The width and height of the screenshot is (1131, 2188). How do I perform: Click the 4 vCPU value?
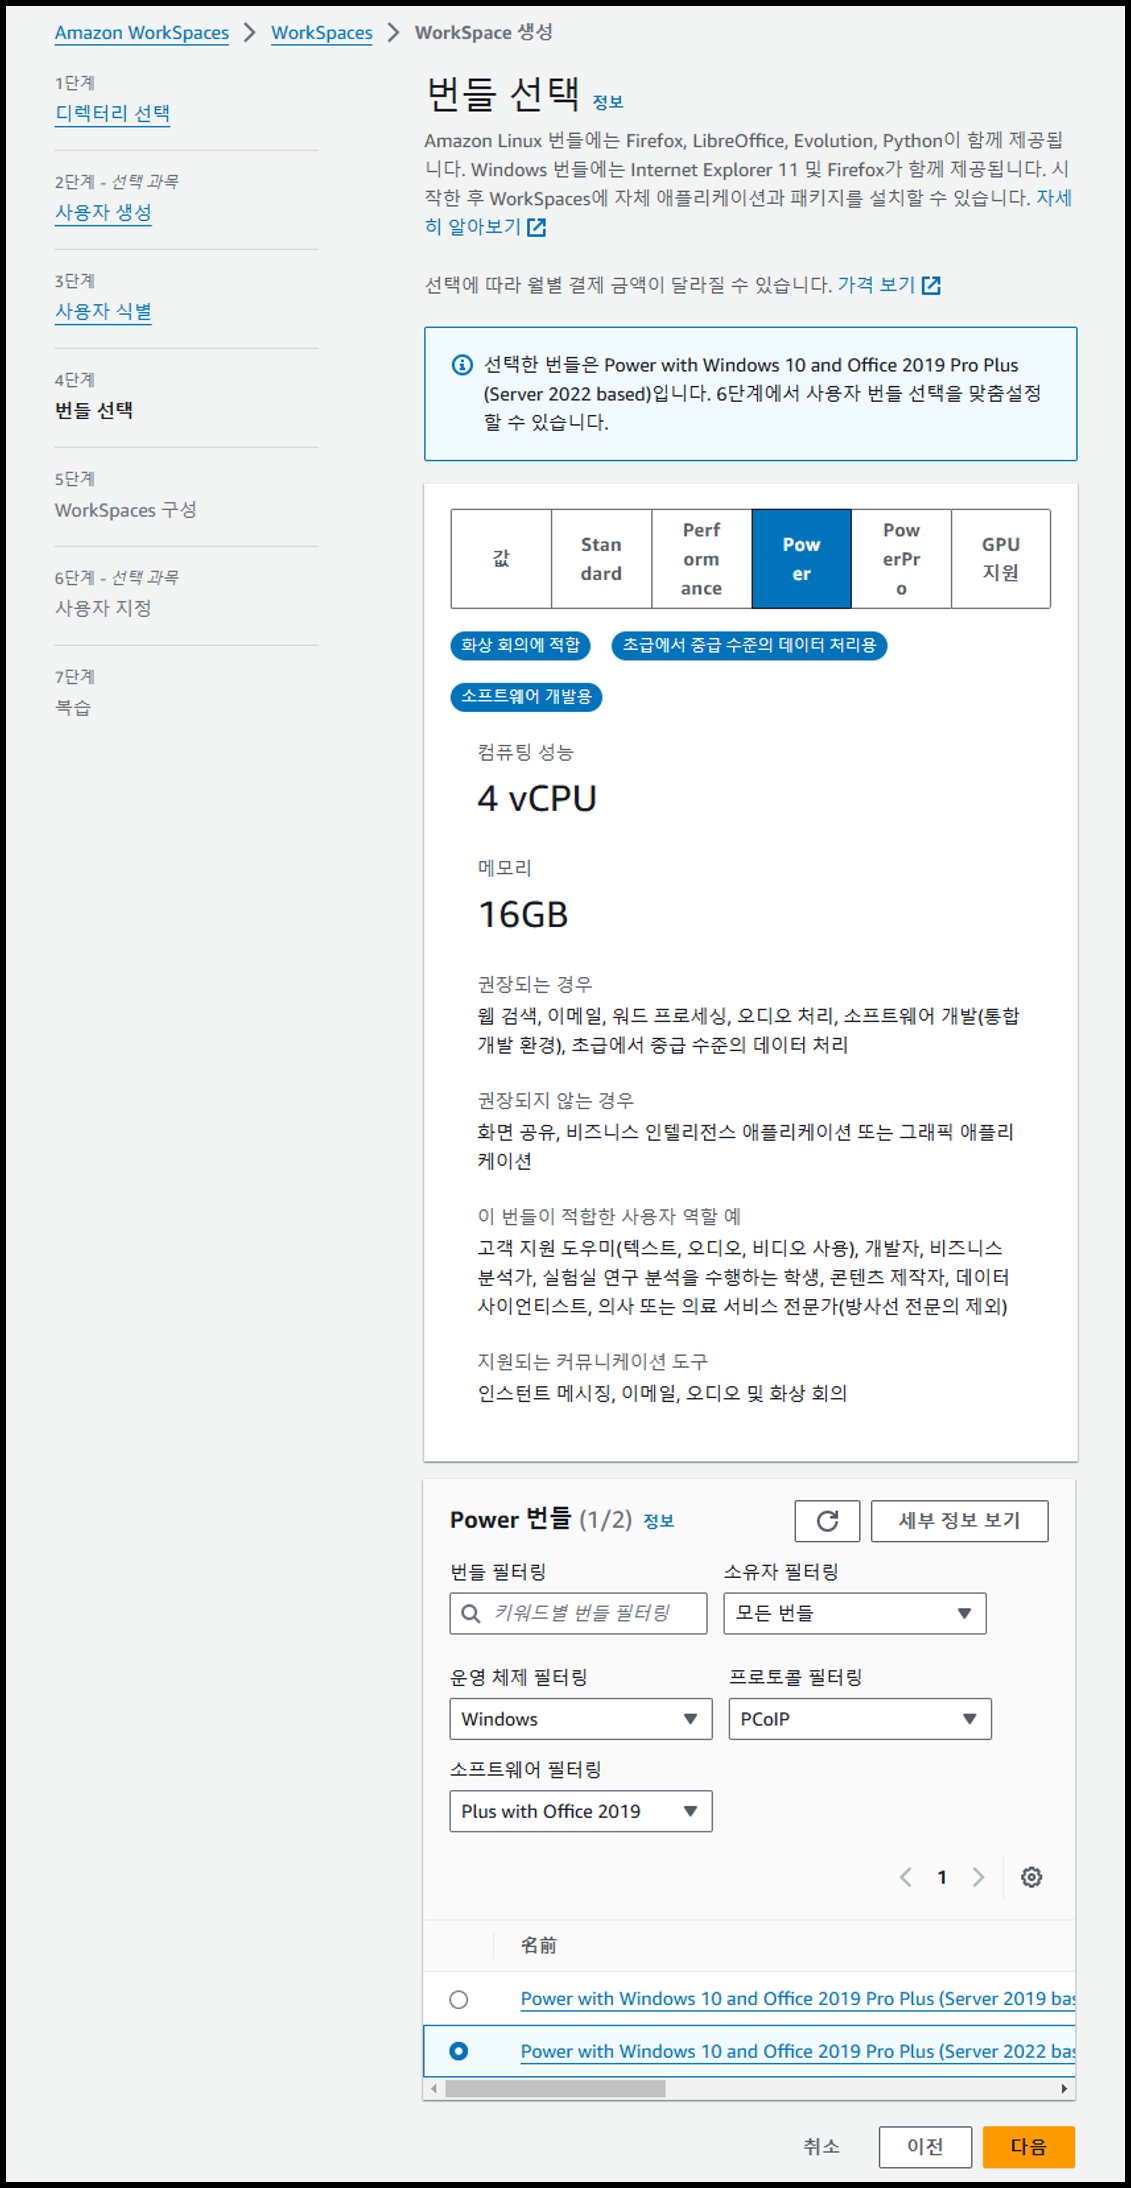[537, 799]
